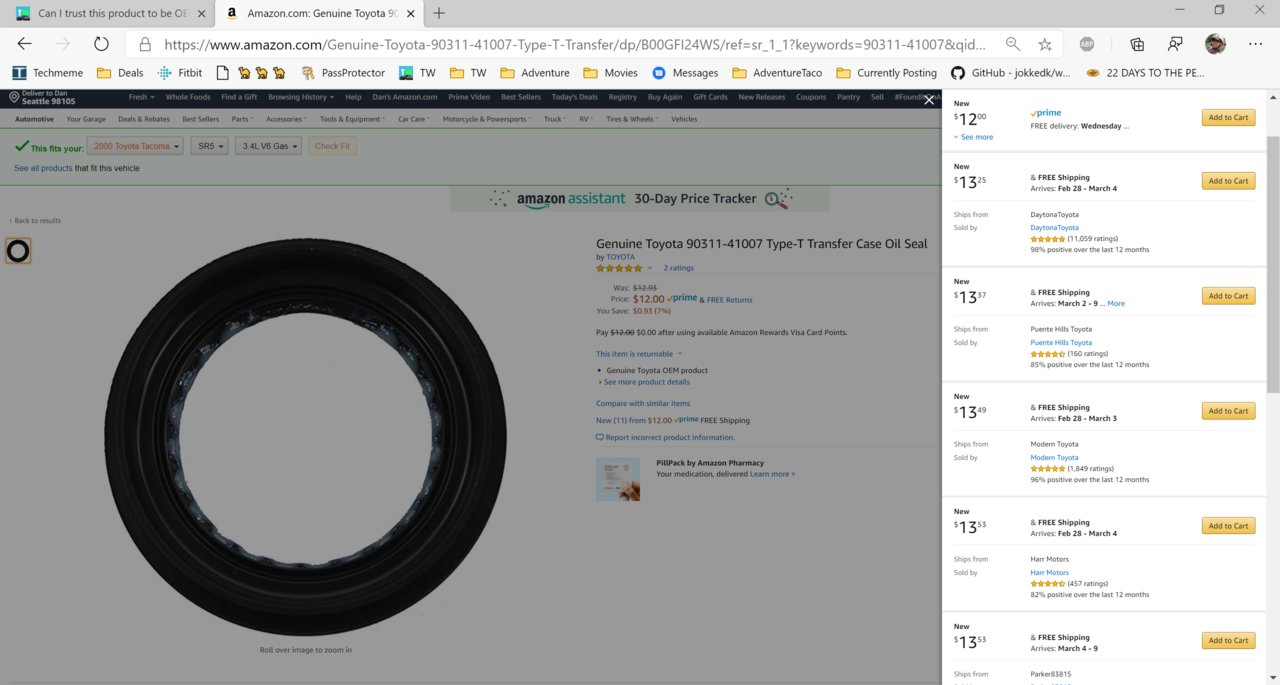The height and width of the screenshot is (685, 1280).
Task: Open the AdventureTaco bookmarks folder
Action: [777, 73]
